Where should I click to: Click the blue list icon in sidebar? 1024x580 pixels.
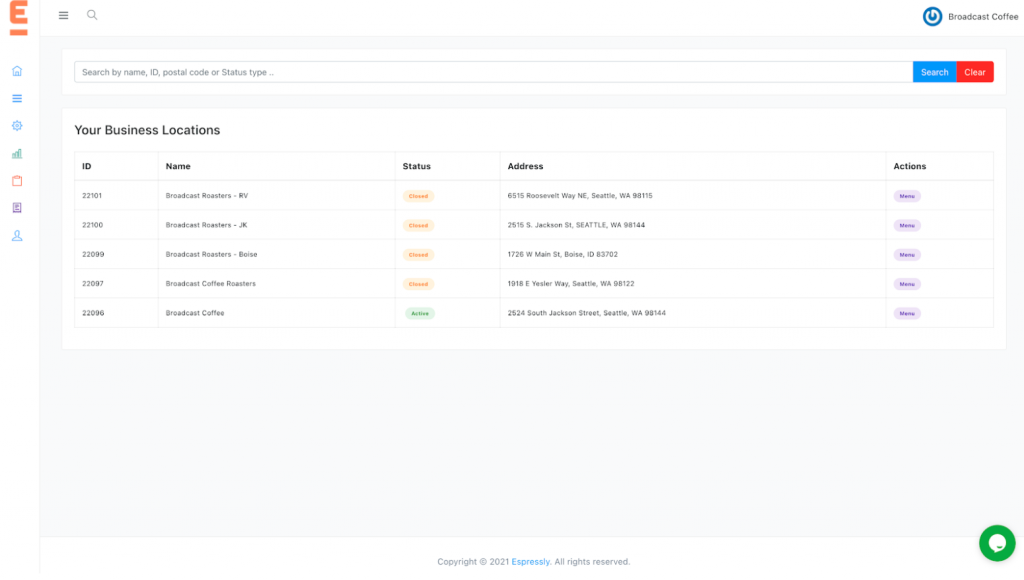click(17, 98)
